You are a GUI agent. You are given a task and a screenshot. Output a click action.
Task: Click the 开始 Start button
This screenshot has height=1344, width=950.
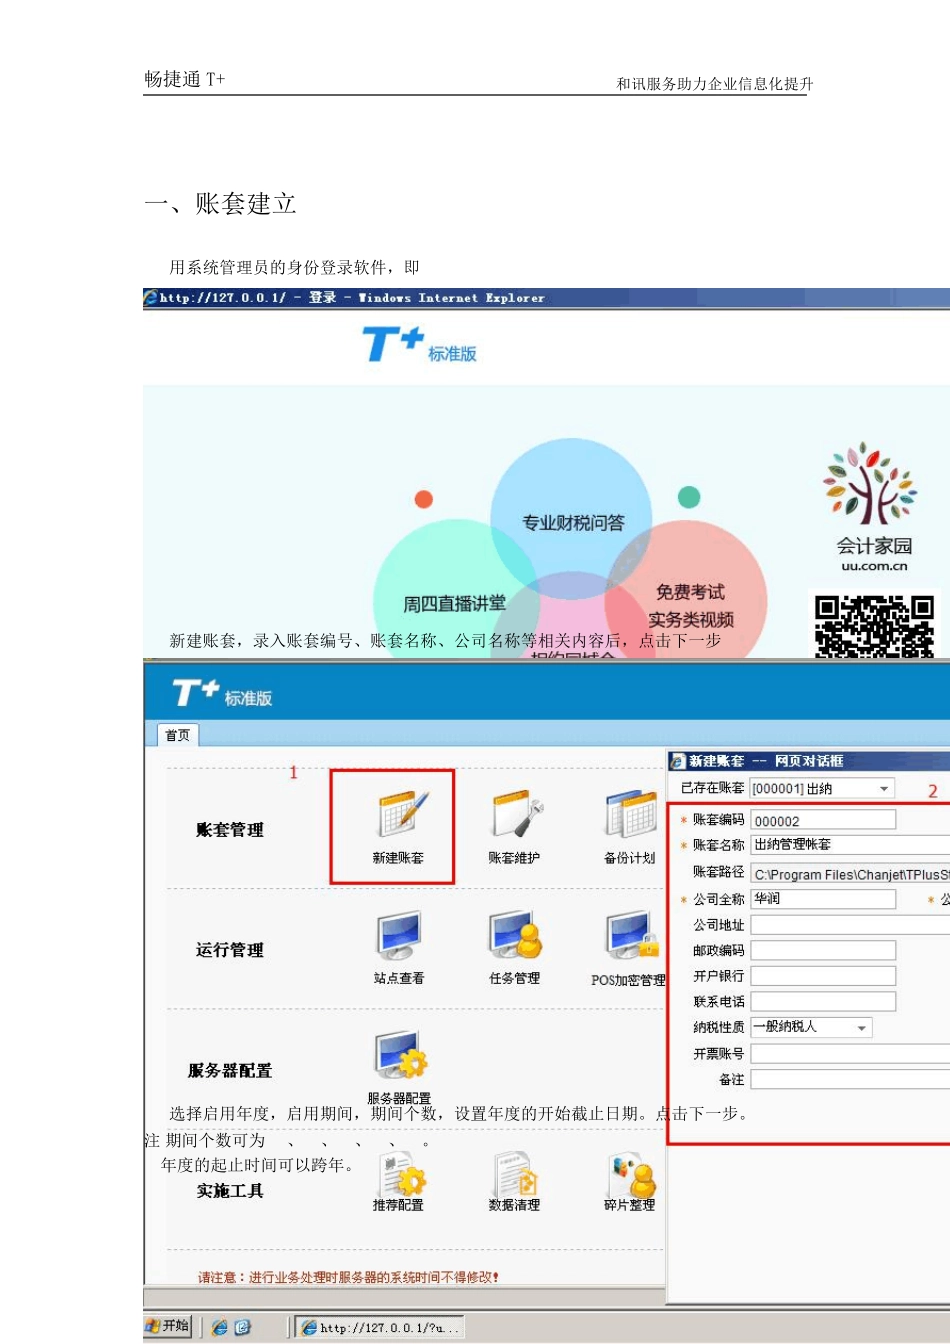pyautogui.click(x=168, y=1326)
